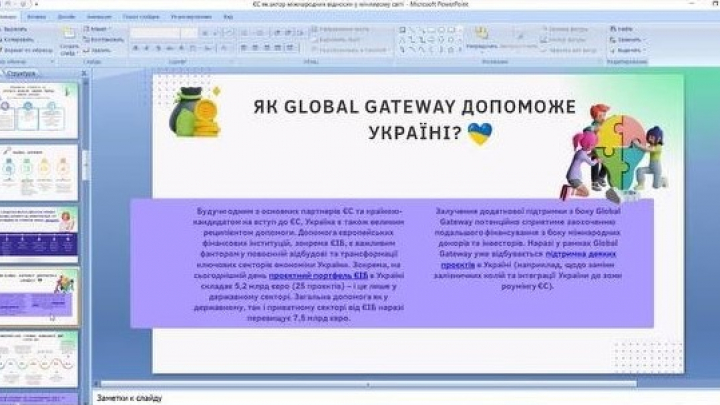720x405 pixels.
Task: Open the Анимация ribbon tab
Action: pos(99,17)
